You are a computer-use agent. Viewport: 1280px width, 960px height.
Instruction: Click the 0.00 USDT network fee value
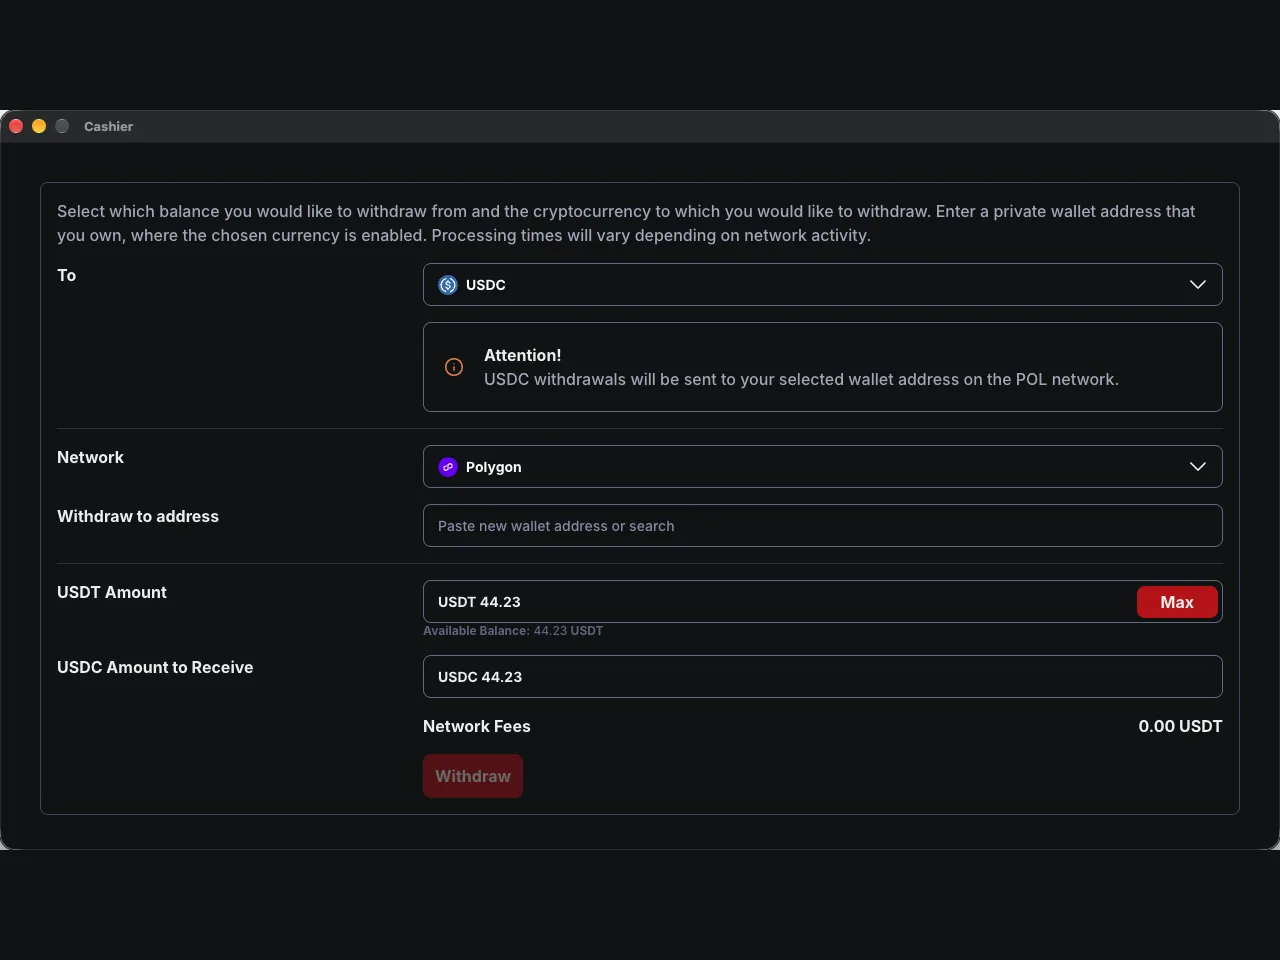click(1180, 726)
